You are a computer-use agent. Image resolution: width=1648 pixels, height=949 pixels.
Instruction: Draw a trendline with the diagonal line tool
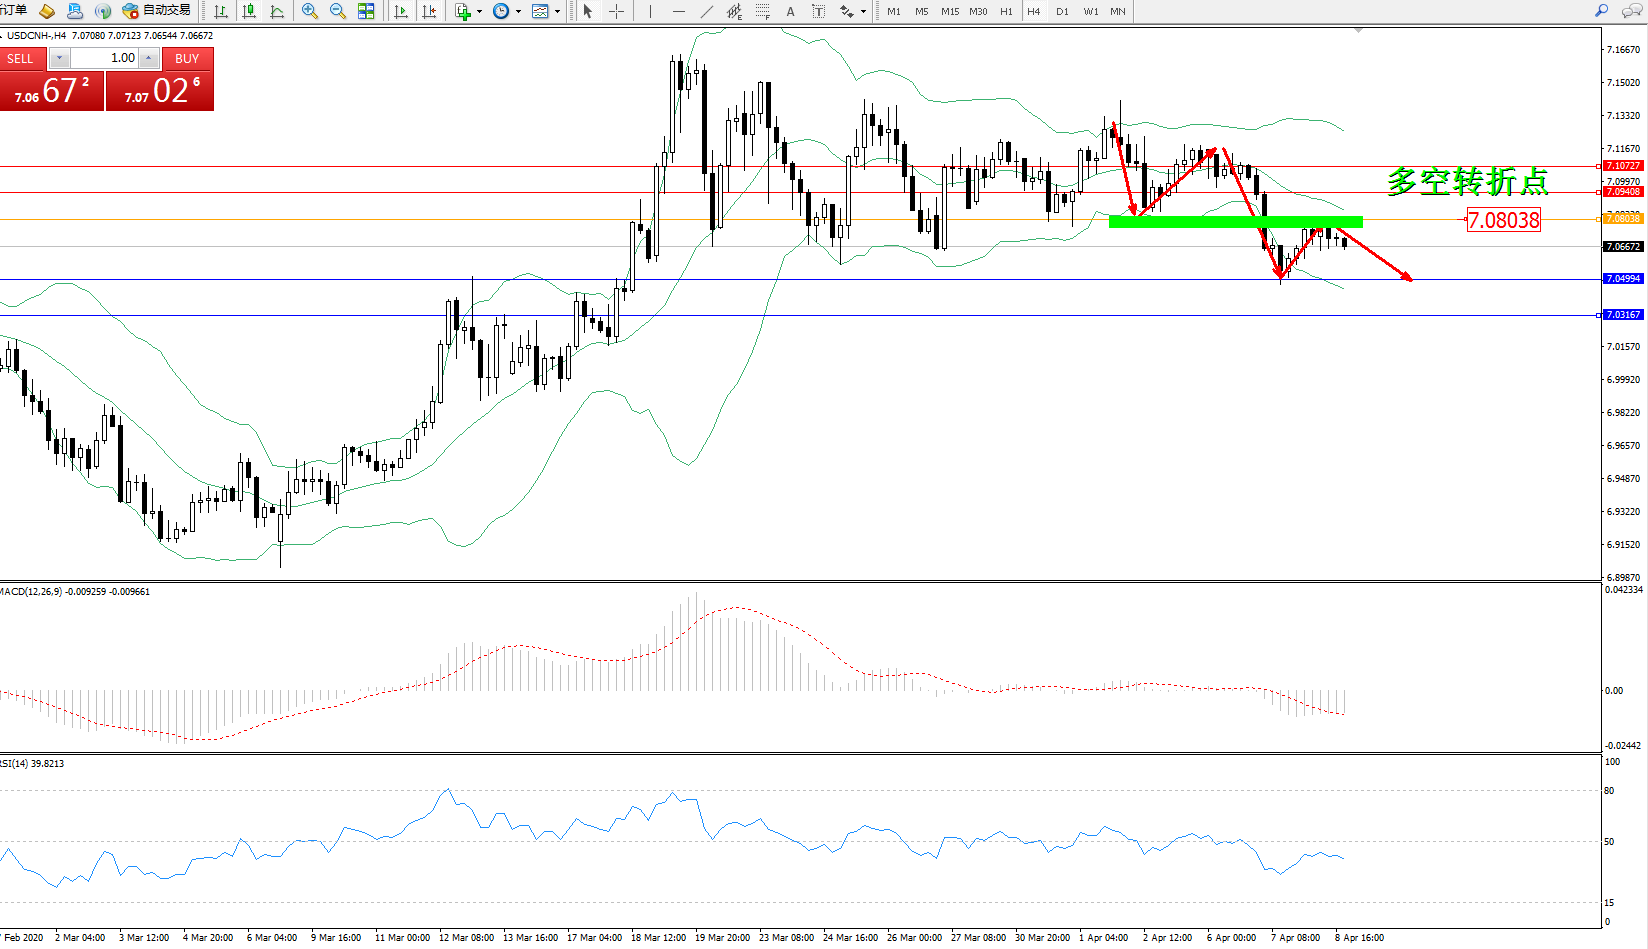pos(707,11)
